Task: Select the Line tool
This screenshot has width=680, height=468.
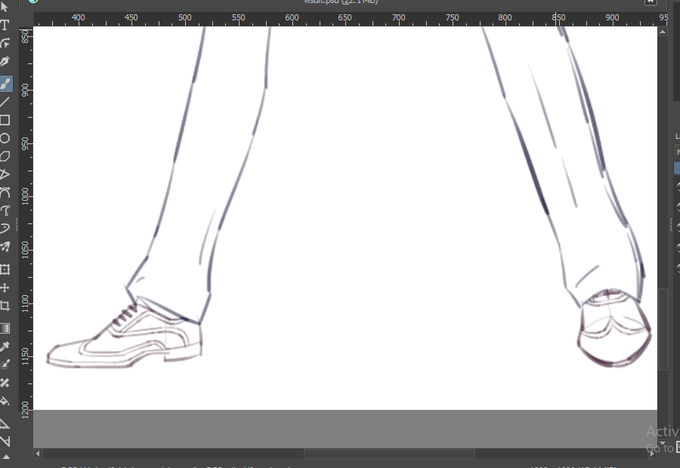Action: (5, 102)
